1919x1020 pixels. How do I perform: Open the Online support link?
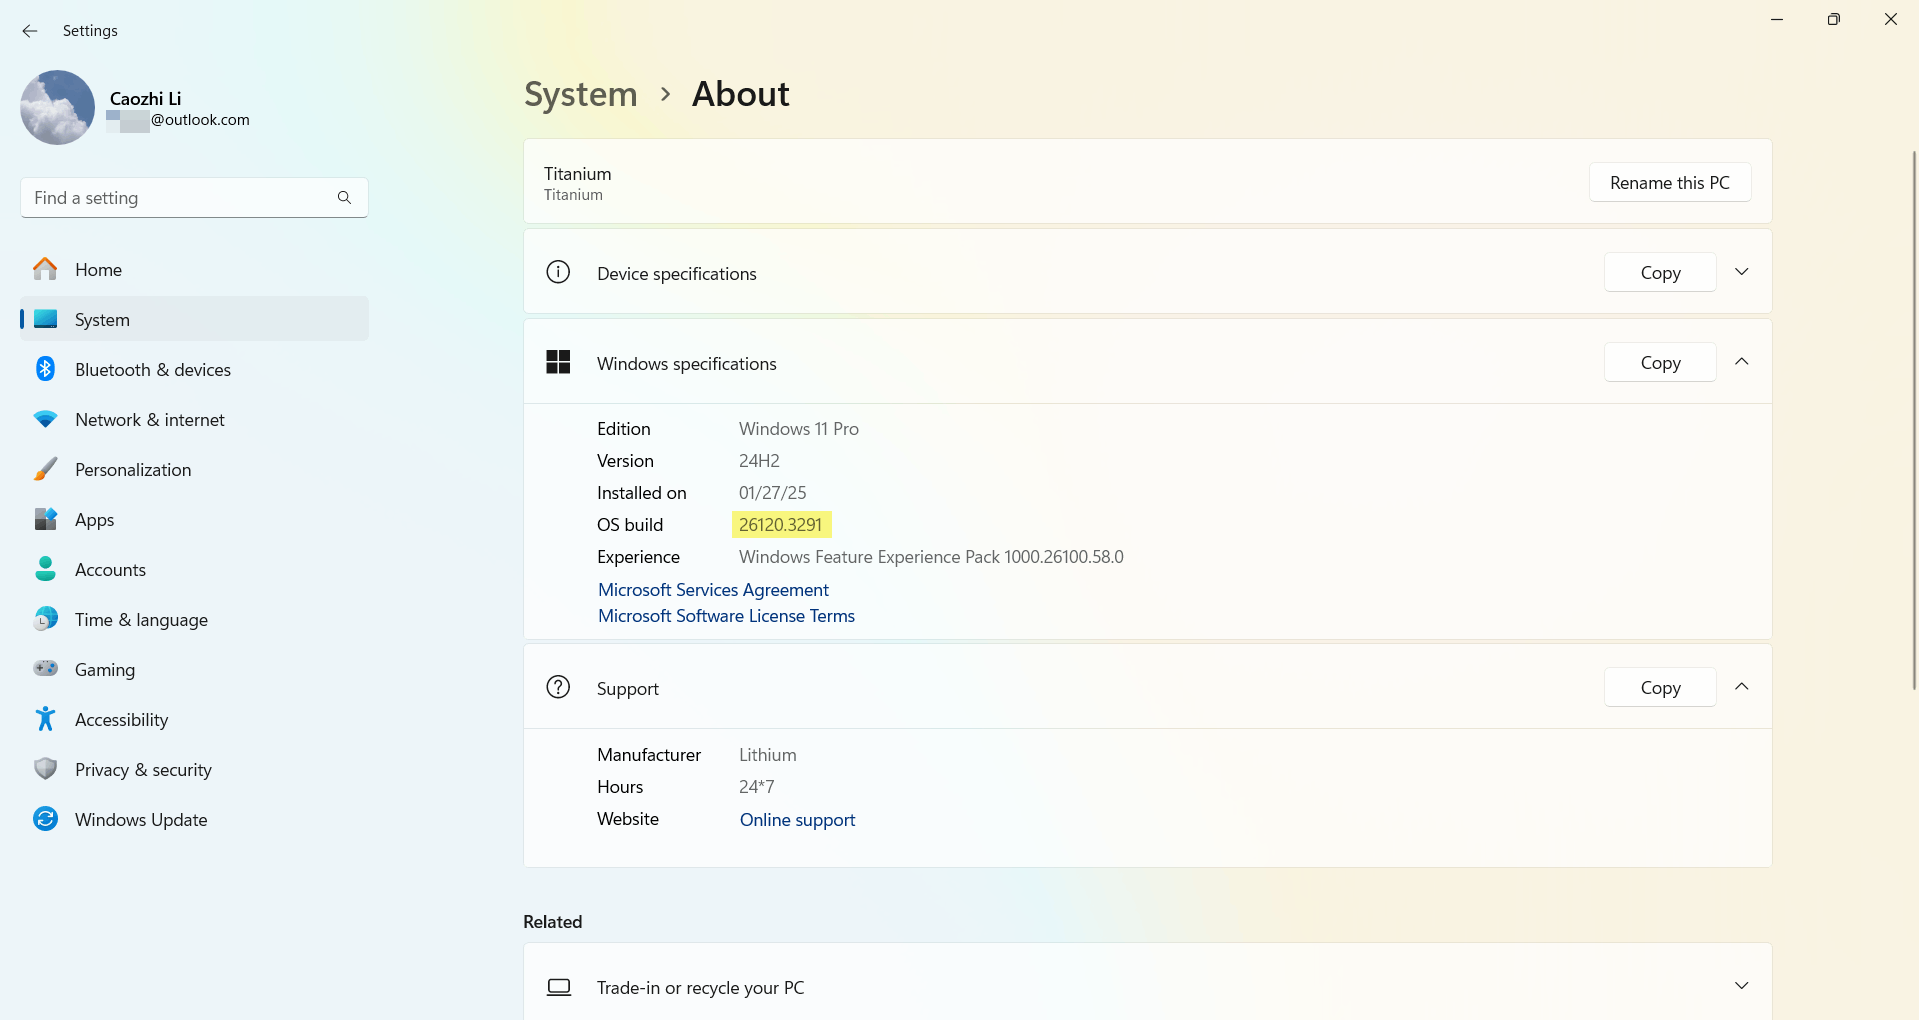pos(797,820)
